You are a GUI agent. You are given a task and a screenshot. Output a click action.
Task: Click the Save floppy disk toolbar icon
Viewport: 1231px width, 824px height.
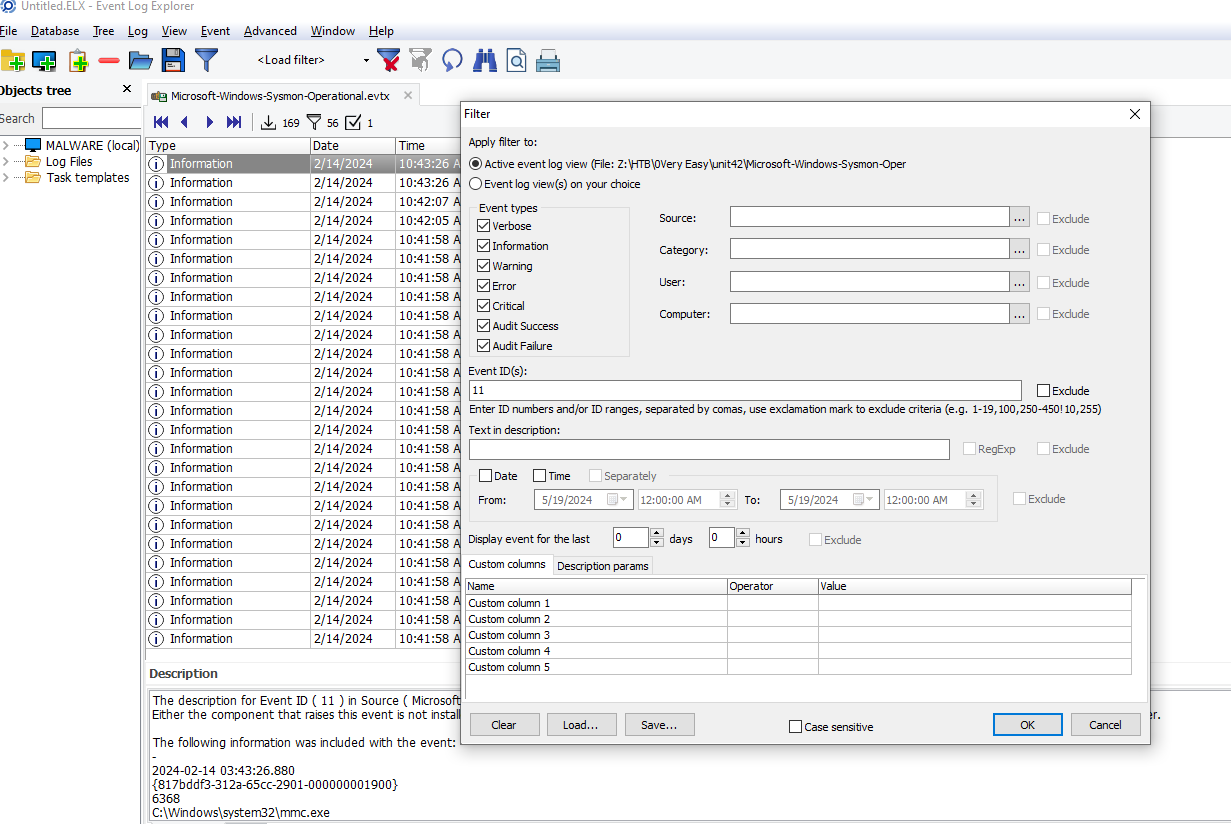tap(173, 60)
